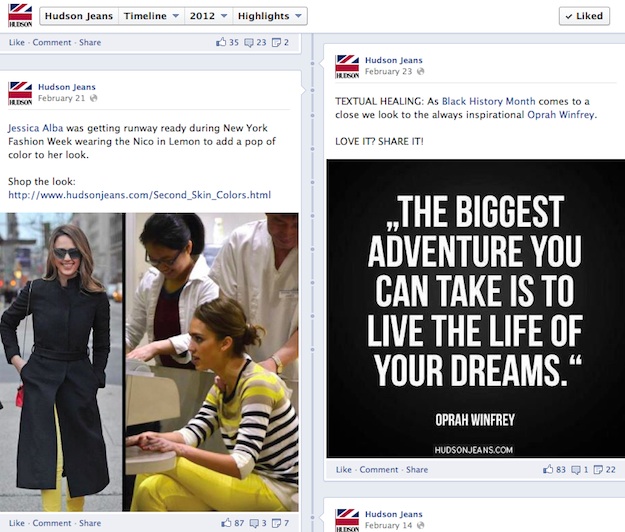Screen dimensions: 625x532
Task: Open the Oprah Winfrey link in post text
Action: click(561, 115)
